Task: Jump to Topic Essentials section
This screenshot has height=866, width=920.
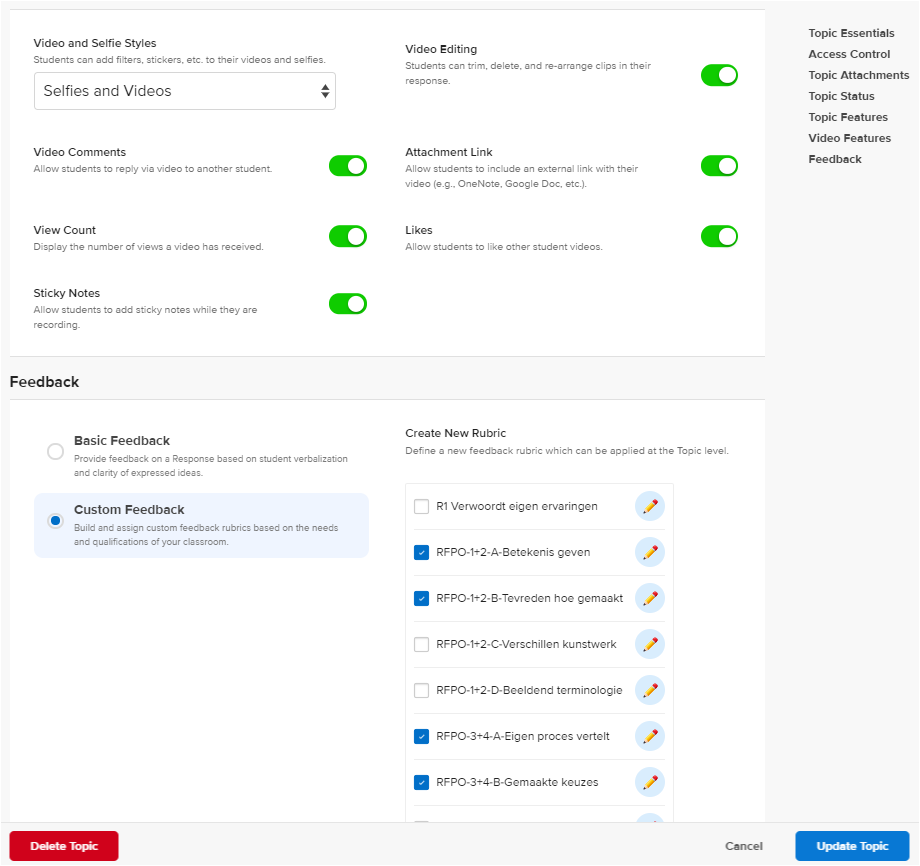Action: pyautogui.click(x=851, y=33)
